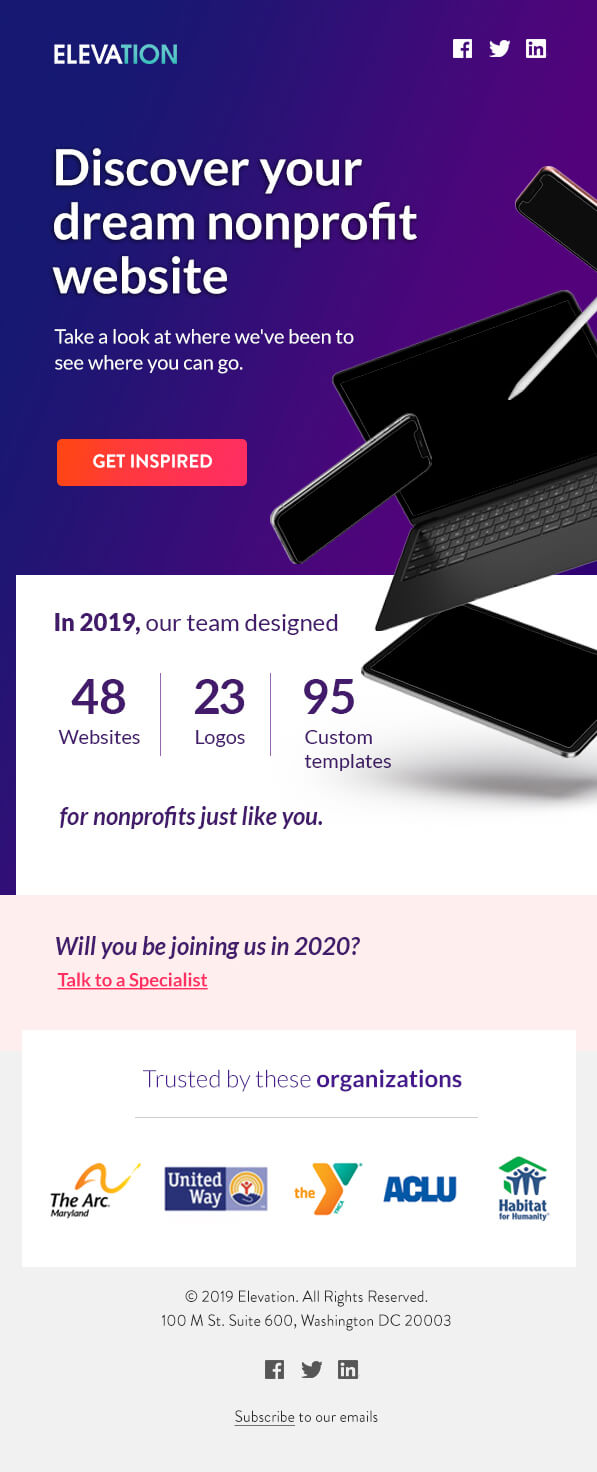Select the Habitat for Humanity logo
Image resolution: width=597 pixels, height=1472 pixels.
coord(524,1189)
